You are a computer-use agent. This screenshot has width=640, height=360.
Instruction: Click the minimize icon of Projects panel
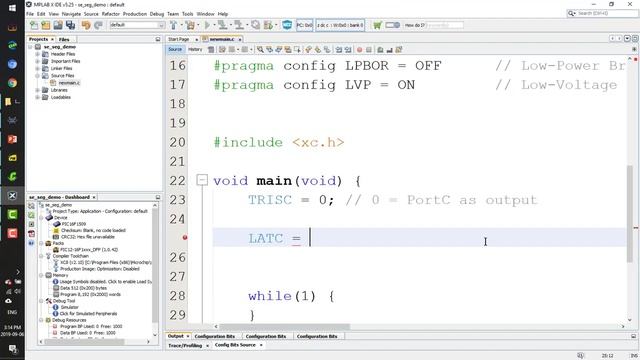pos(158,39)
